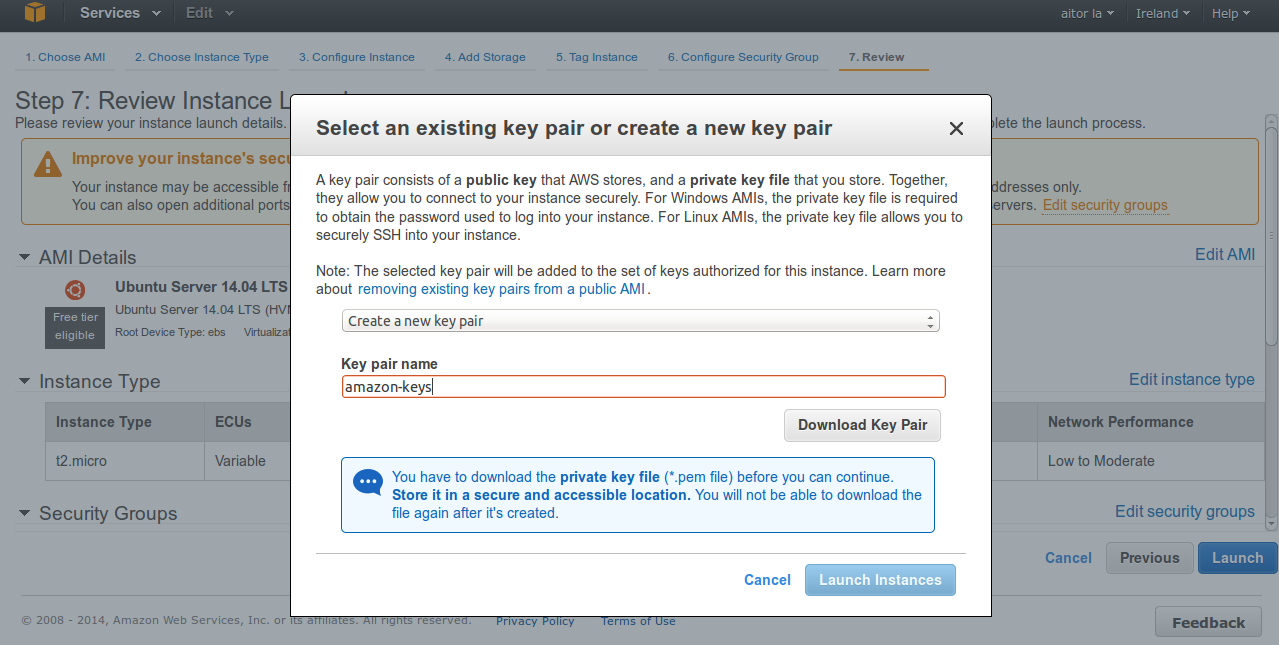Open the Edit menu in top bar
The width and height of the screenshot is (1279, 645).
(209, 13)
